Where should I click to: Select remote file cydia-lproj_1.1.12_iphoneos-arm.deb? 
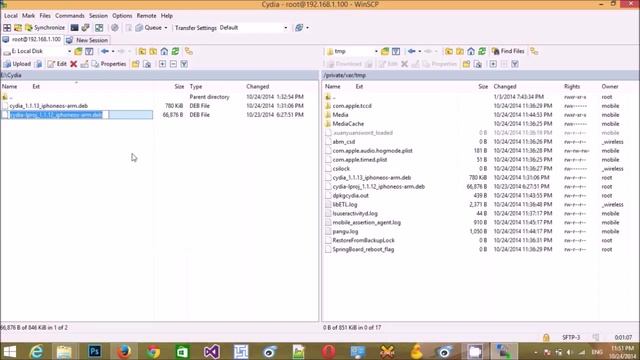pyautogui.click(x=378, y=187)
